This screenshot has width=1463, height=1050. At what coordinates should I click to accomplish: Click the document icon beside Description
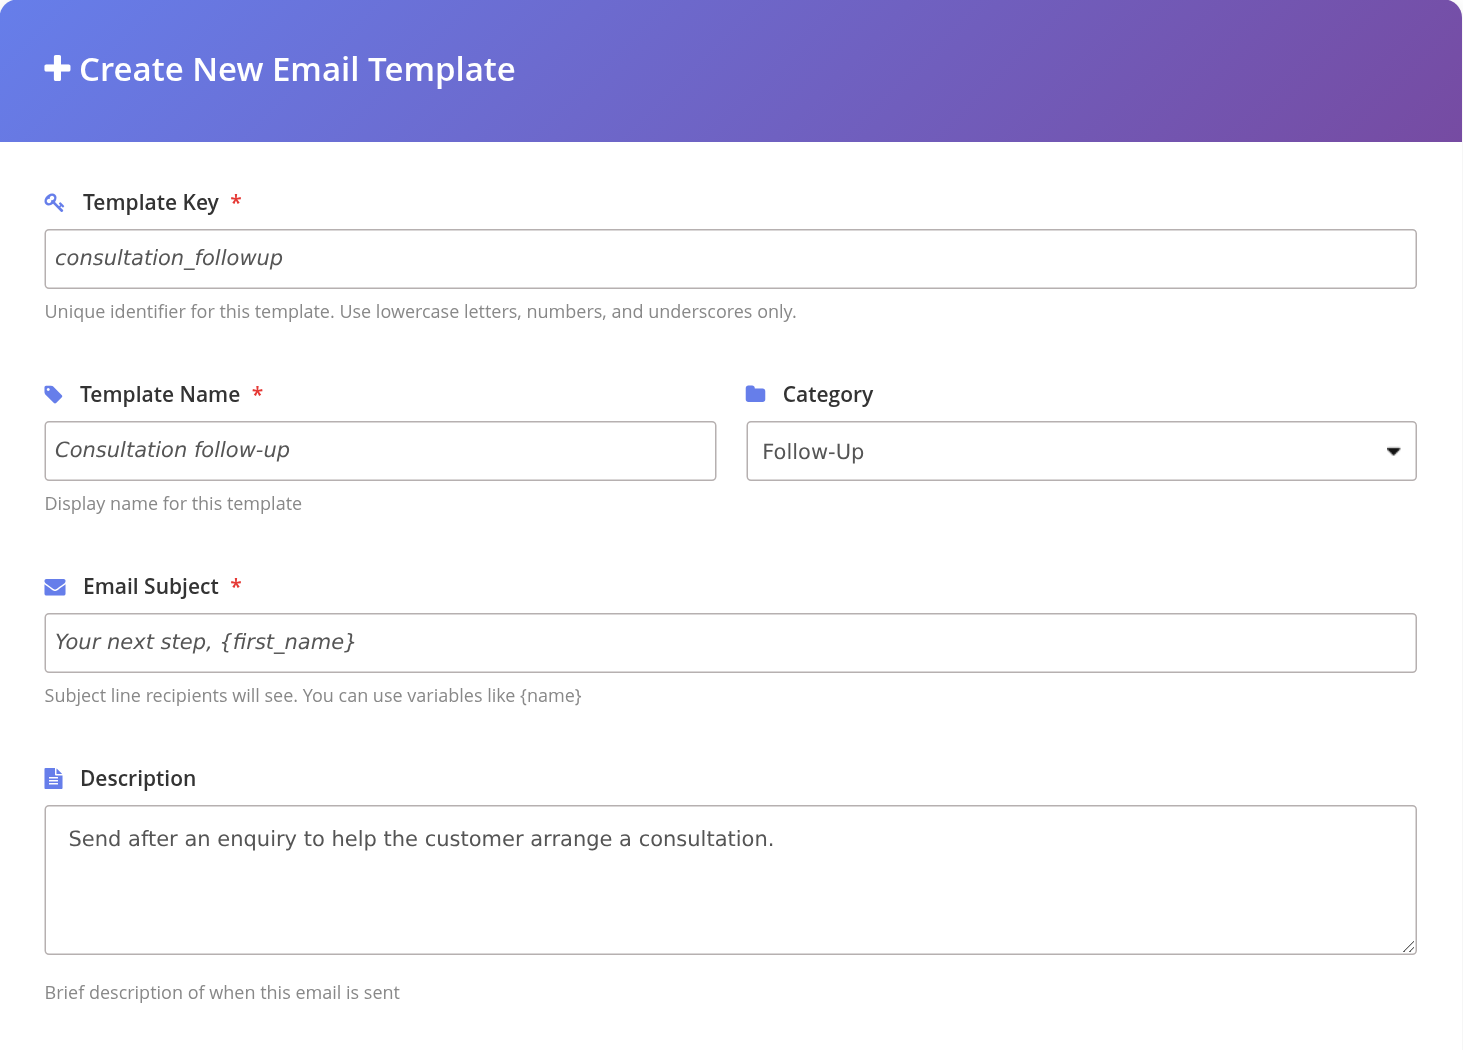(54, 778)
